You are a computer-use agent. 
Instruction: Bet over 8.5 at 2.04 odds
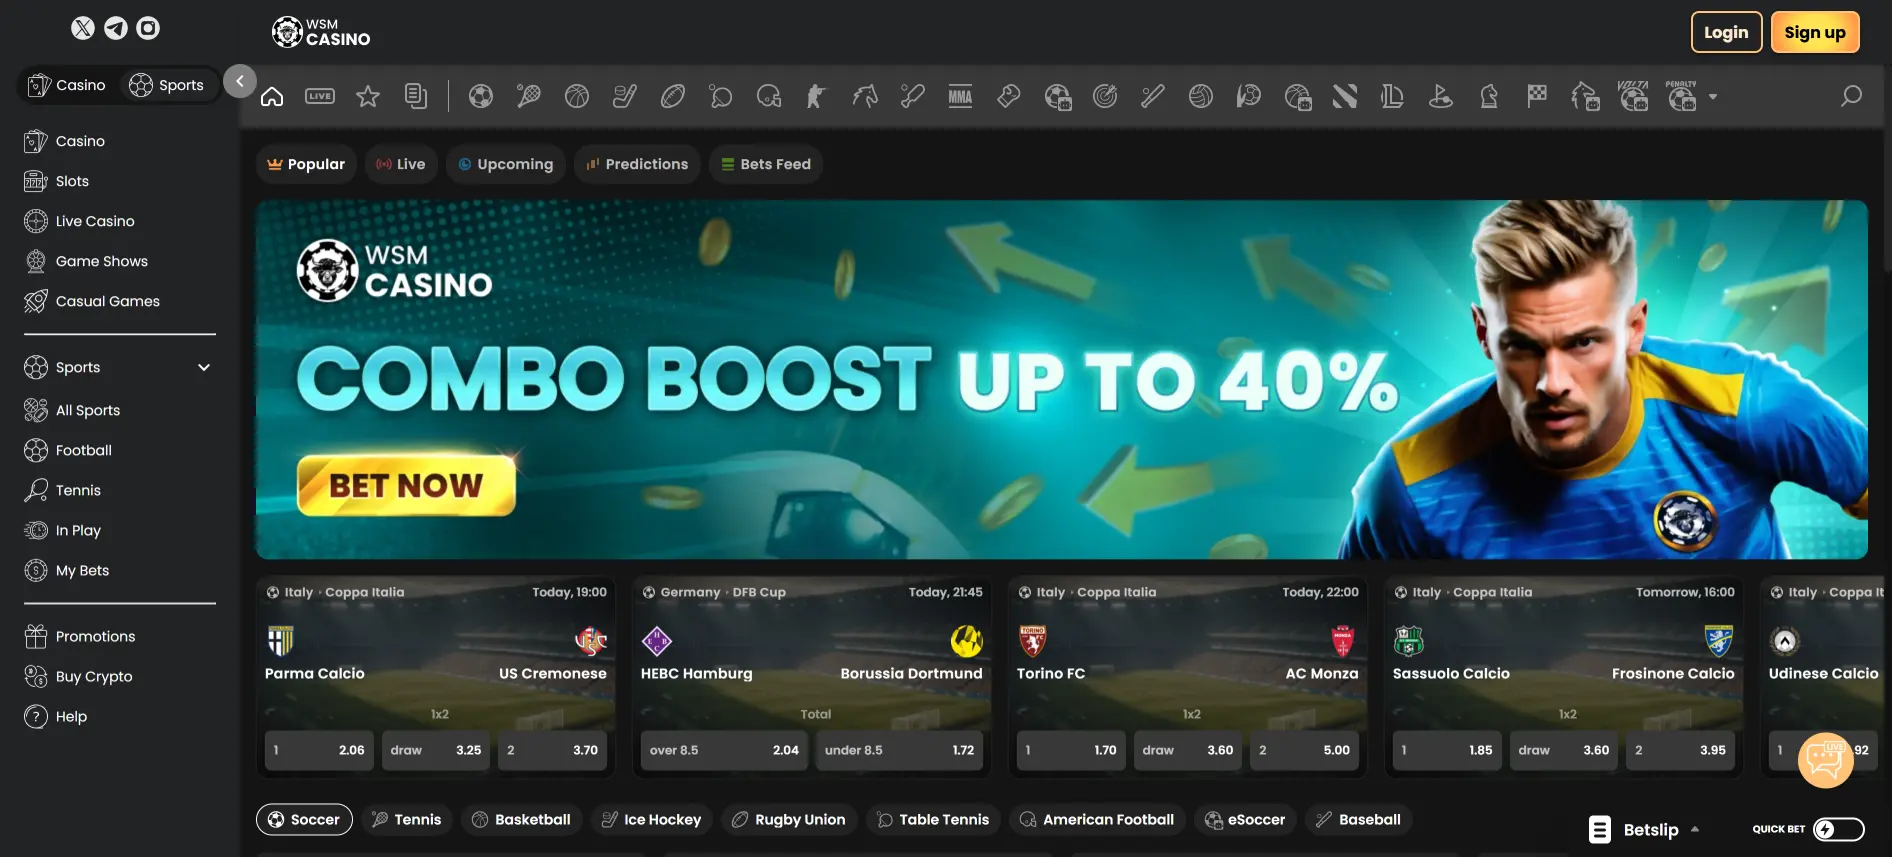(x=724, y=750)
